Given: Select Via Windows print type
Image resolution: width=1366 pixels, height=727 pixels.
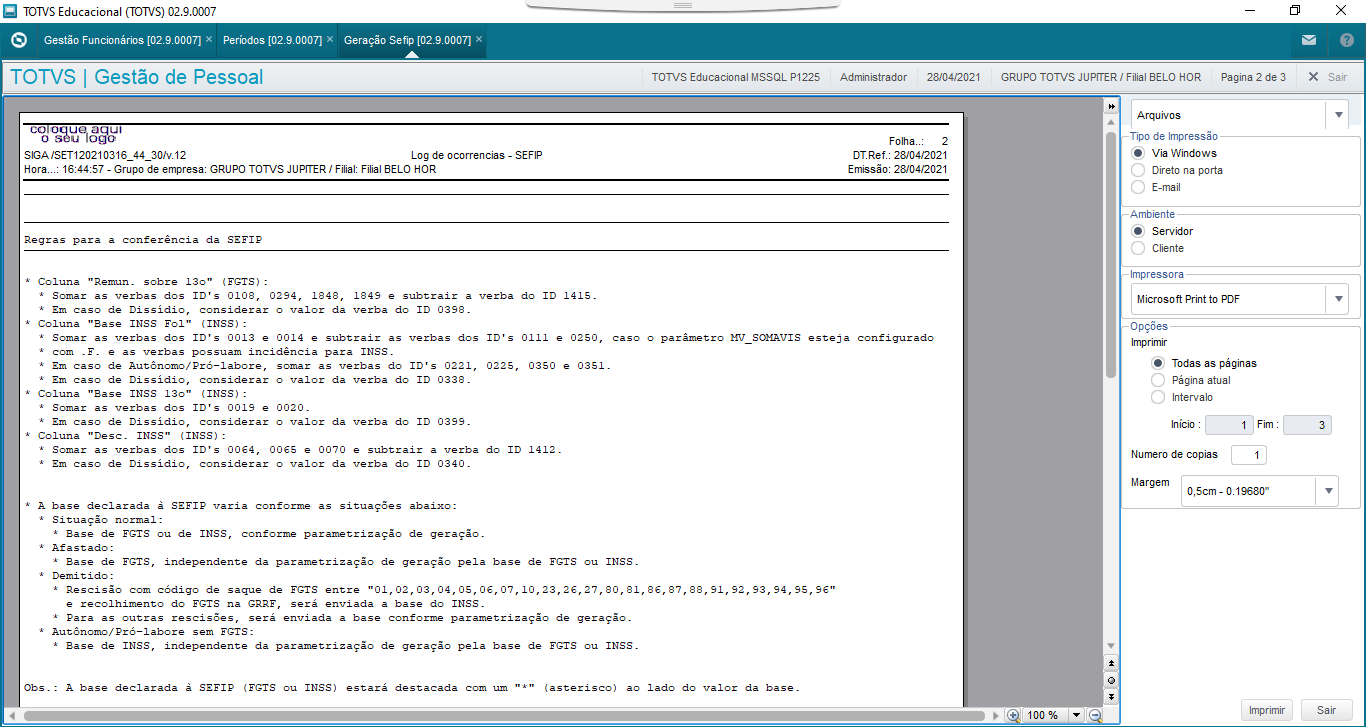Looking at the screenshot, I should click(x=1137, y=153).
